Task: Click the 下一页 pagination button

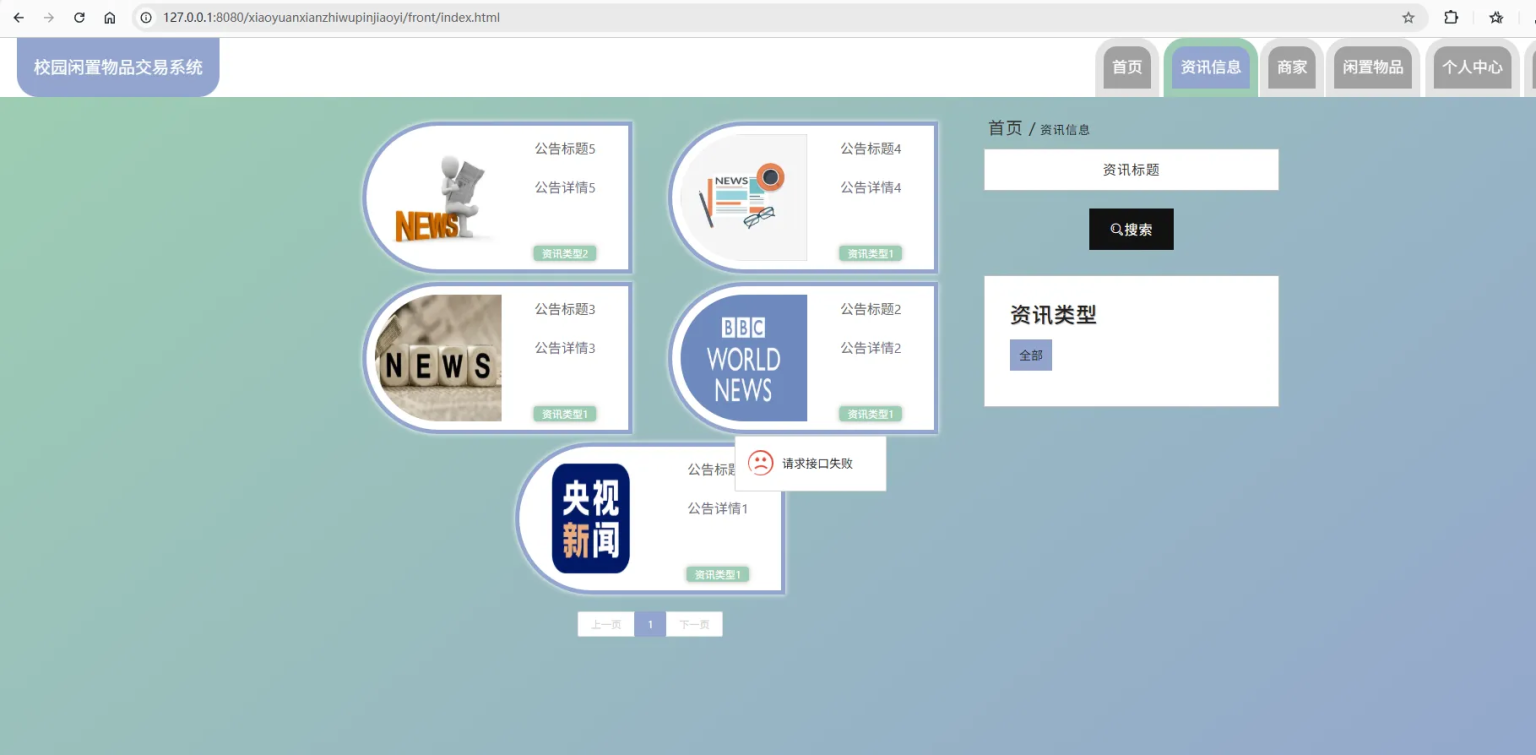Action: (x=694, y=625)
